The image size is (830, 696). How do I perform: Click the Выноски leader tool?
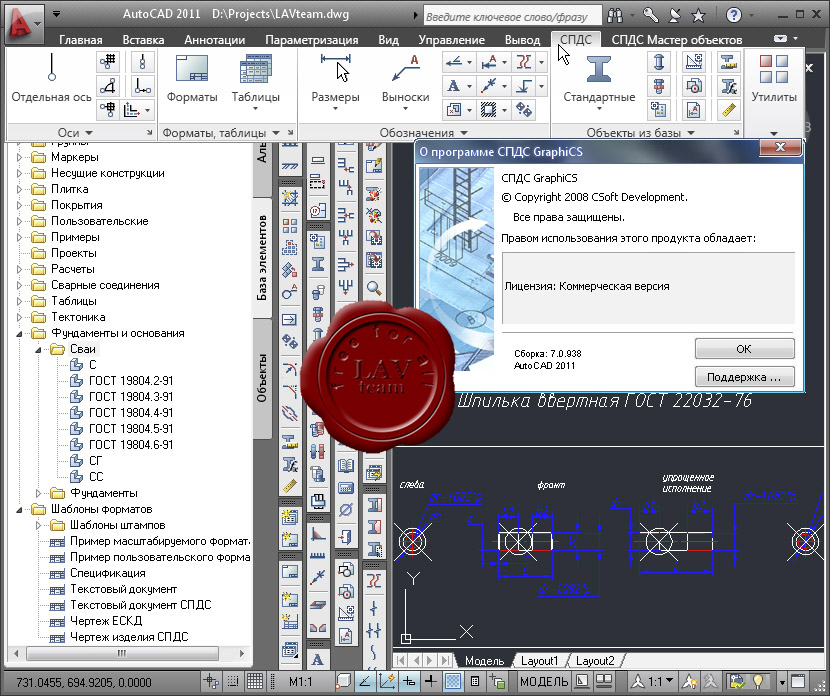tap(405, 82)
